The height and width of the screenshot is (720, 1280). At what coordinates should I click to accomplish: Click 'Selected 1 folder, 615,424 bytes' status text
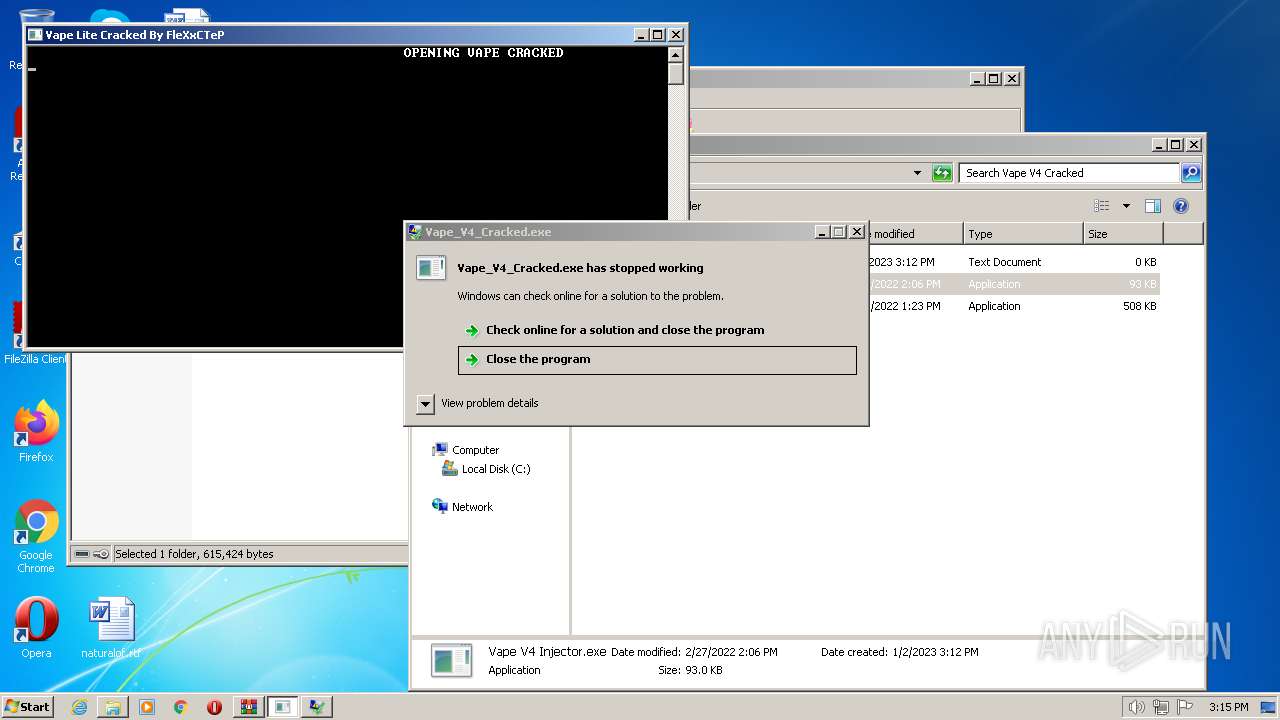pyautogui.click(x=194, y=554)
